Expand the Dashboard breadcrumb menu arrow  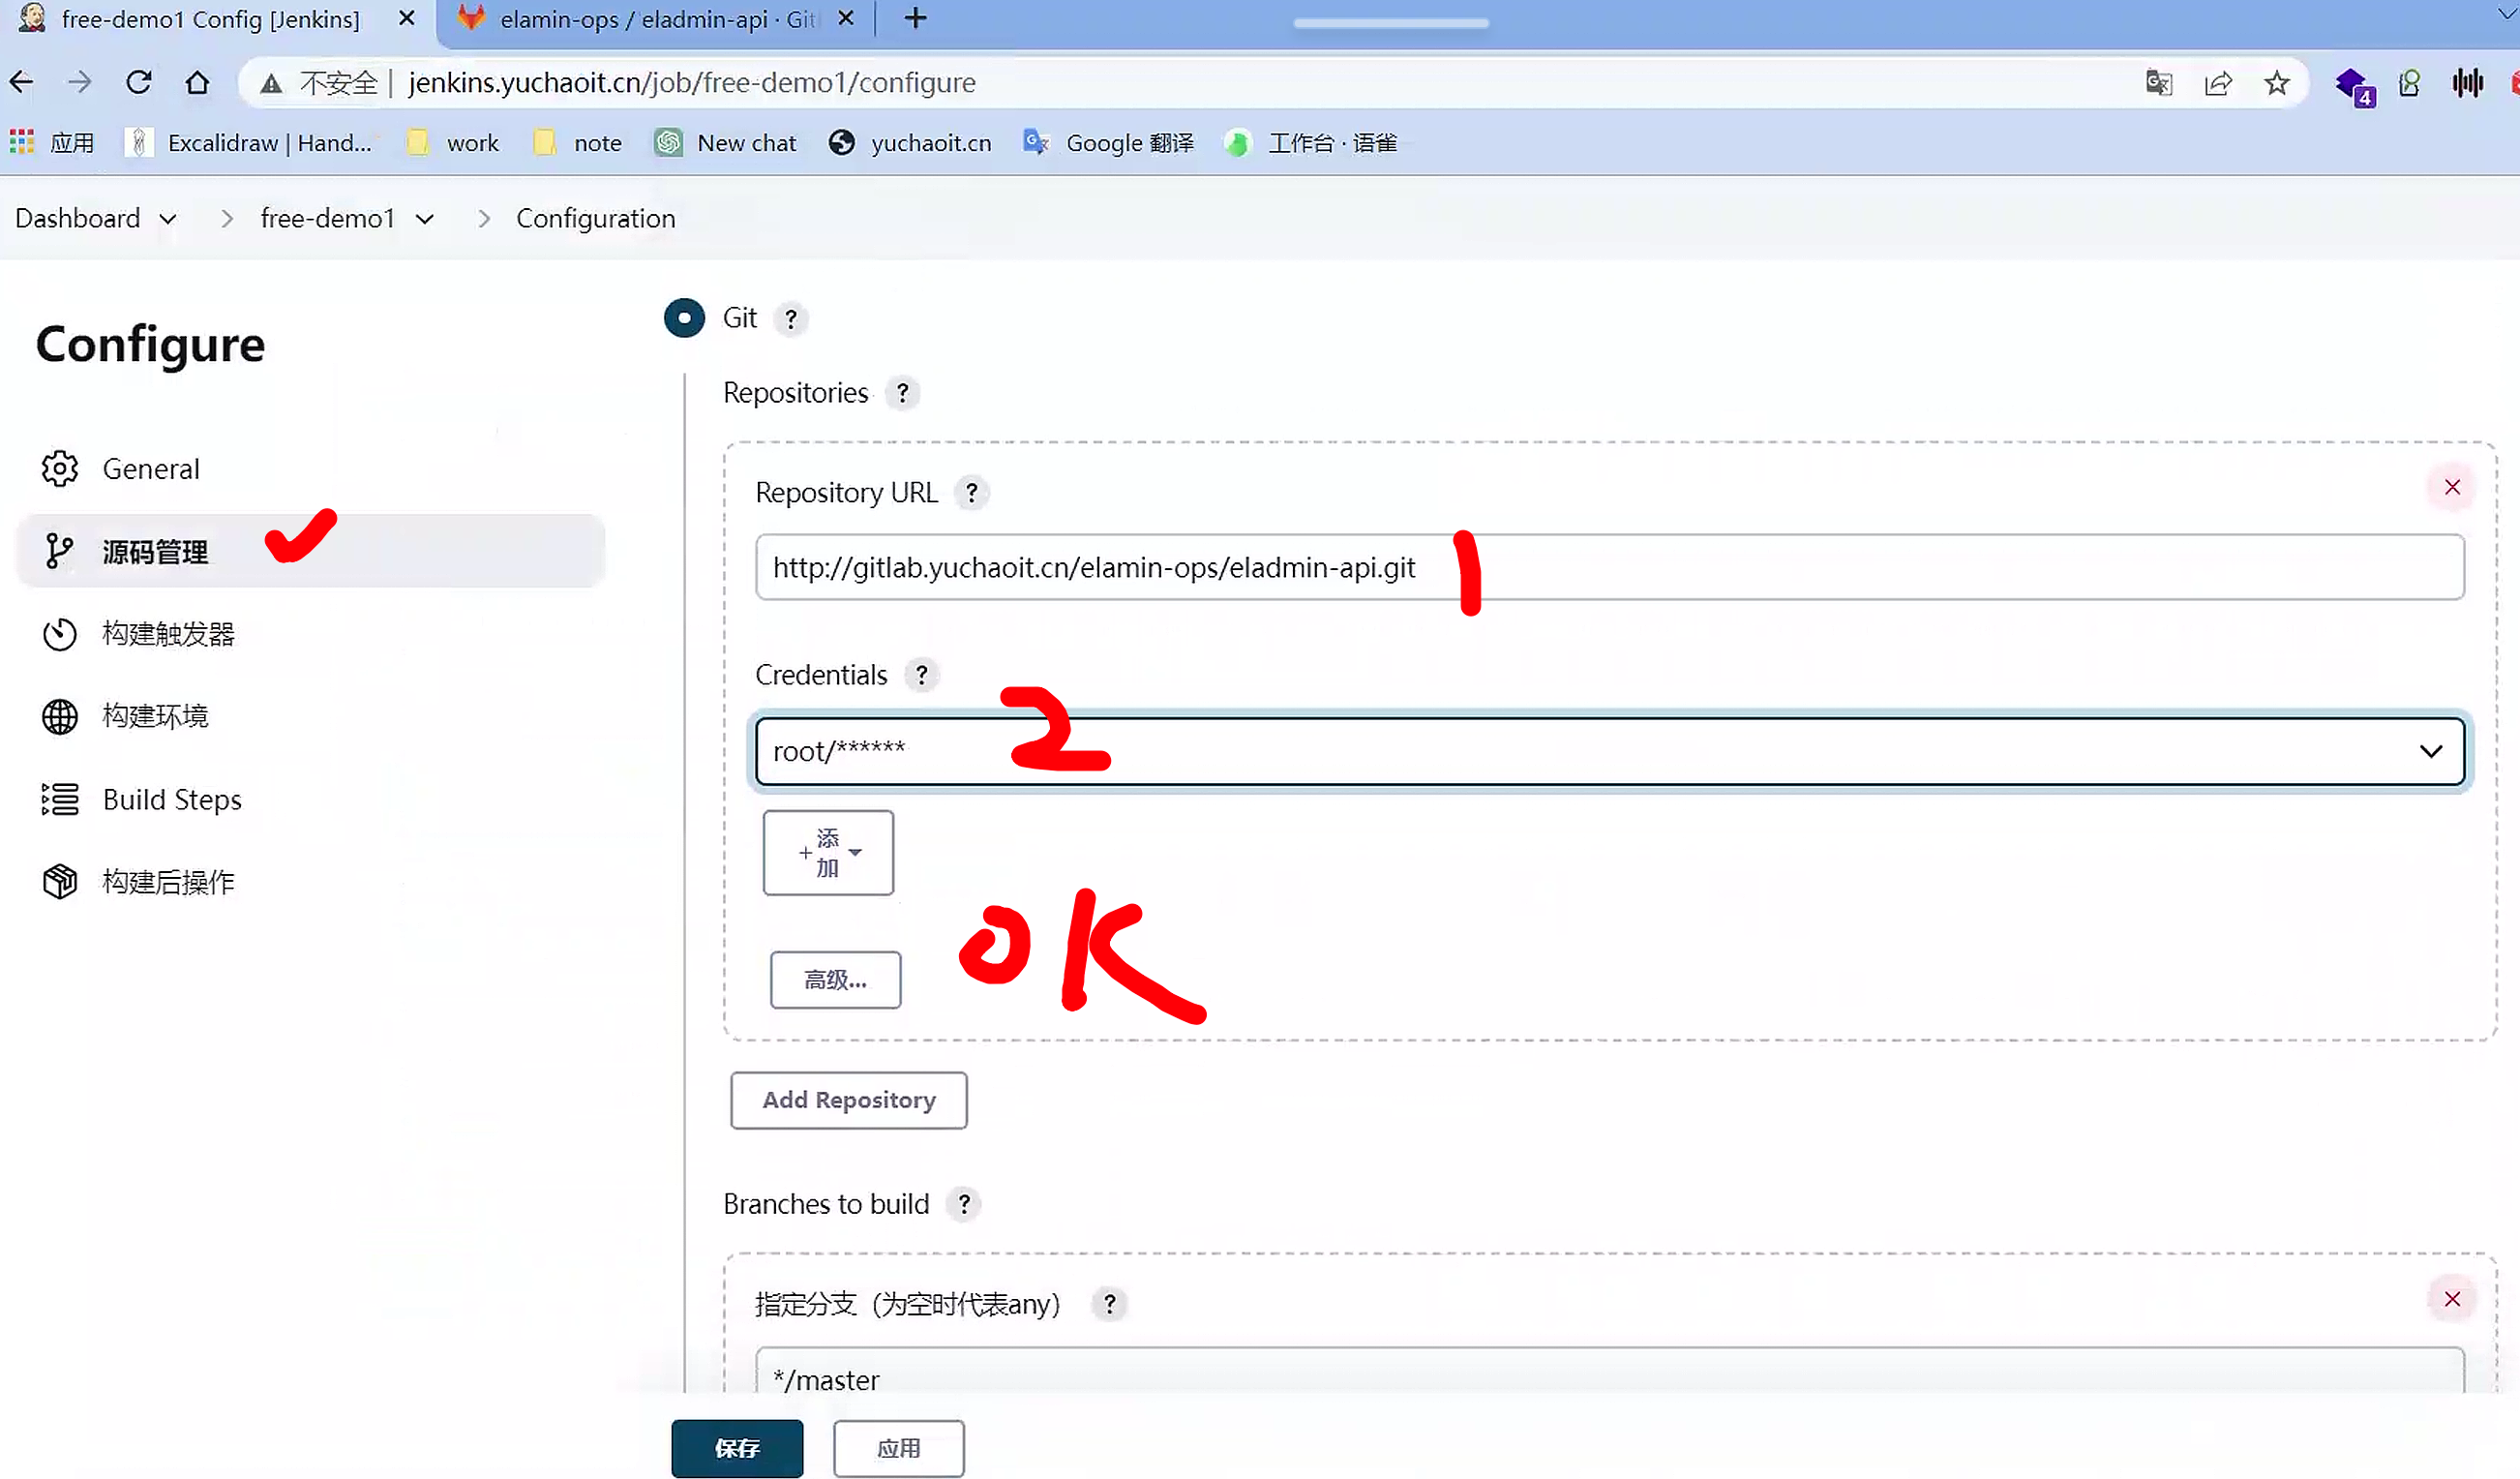click(x=168, y=219)
